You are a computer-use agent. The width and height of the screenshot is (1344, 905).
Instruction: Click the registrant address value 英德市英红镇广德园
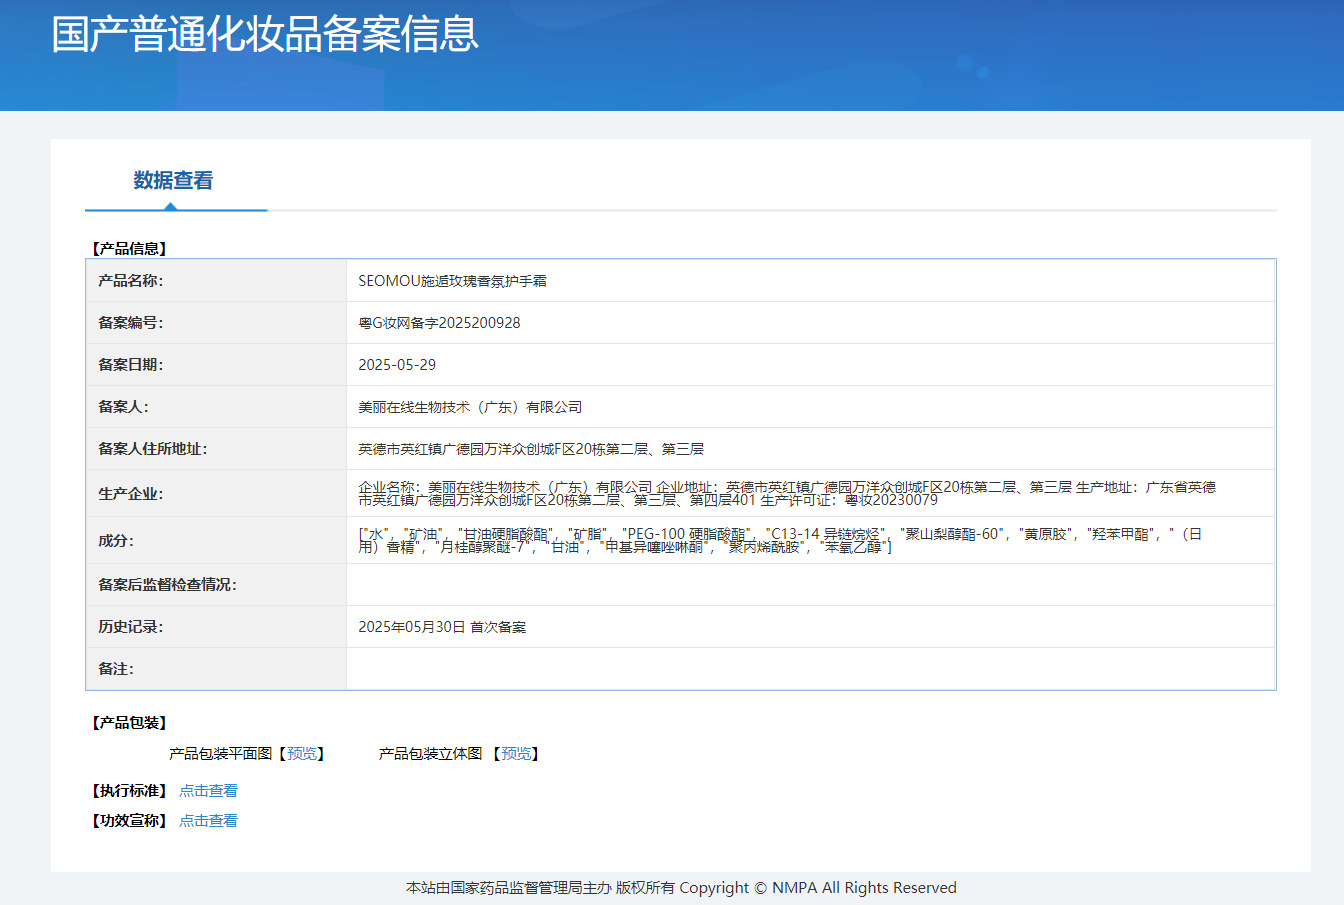click(531, 449)
